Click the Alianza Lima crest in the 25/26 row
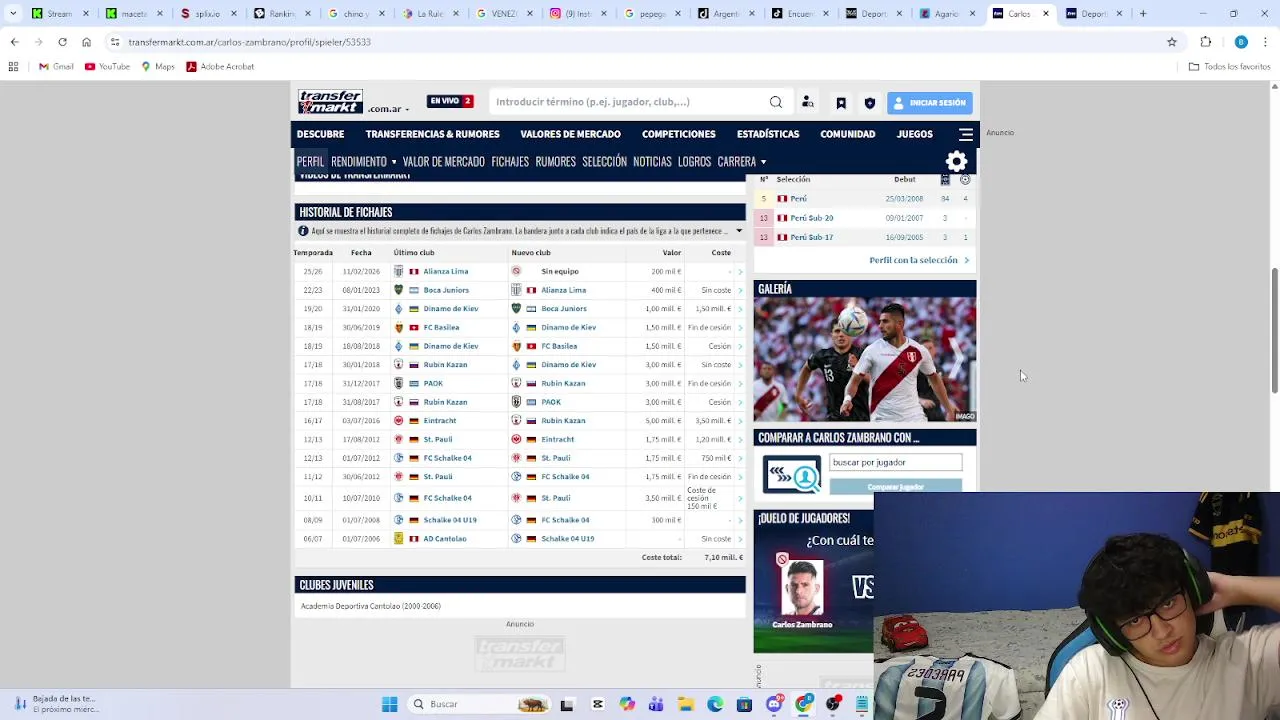Viewport: 1280px width, 720px height. point(398,271)
